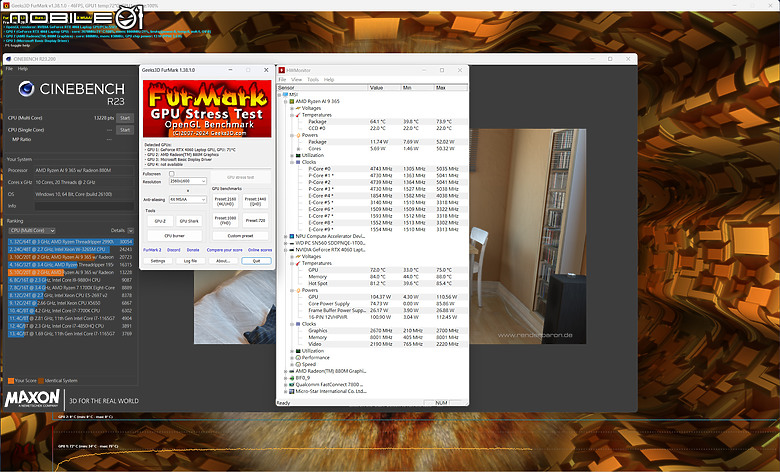
Task: Click the NVIDIA GeForce RTX 4060 card icon
Action: pos(292,250)
